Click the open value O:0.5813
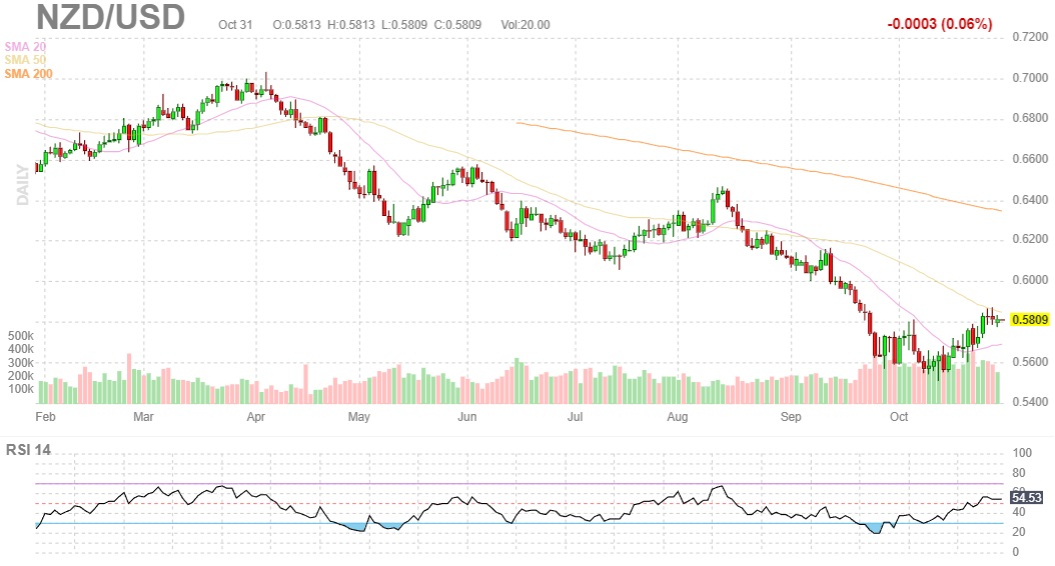1055x566 pixels. point(297,25)
